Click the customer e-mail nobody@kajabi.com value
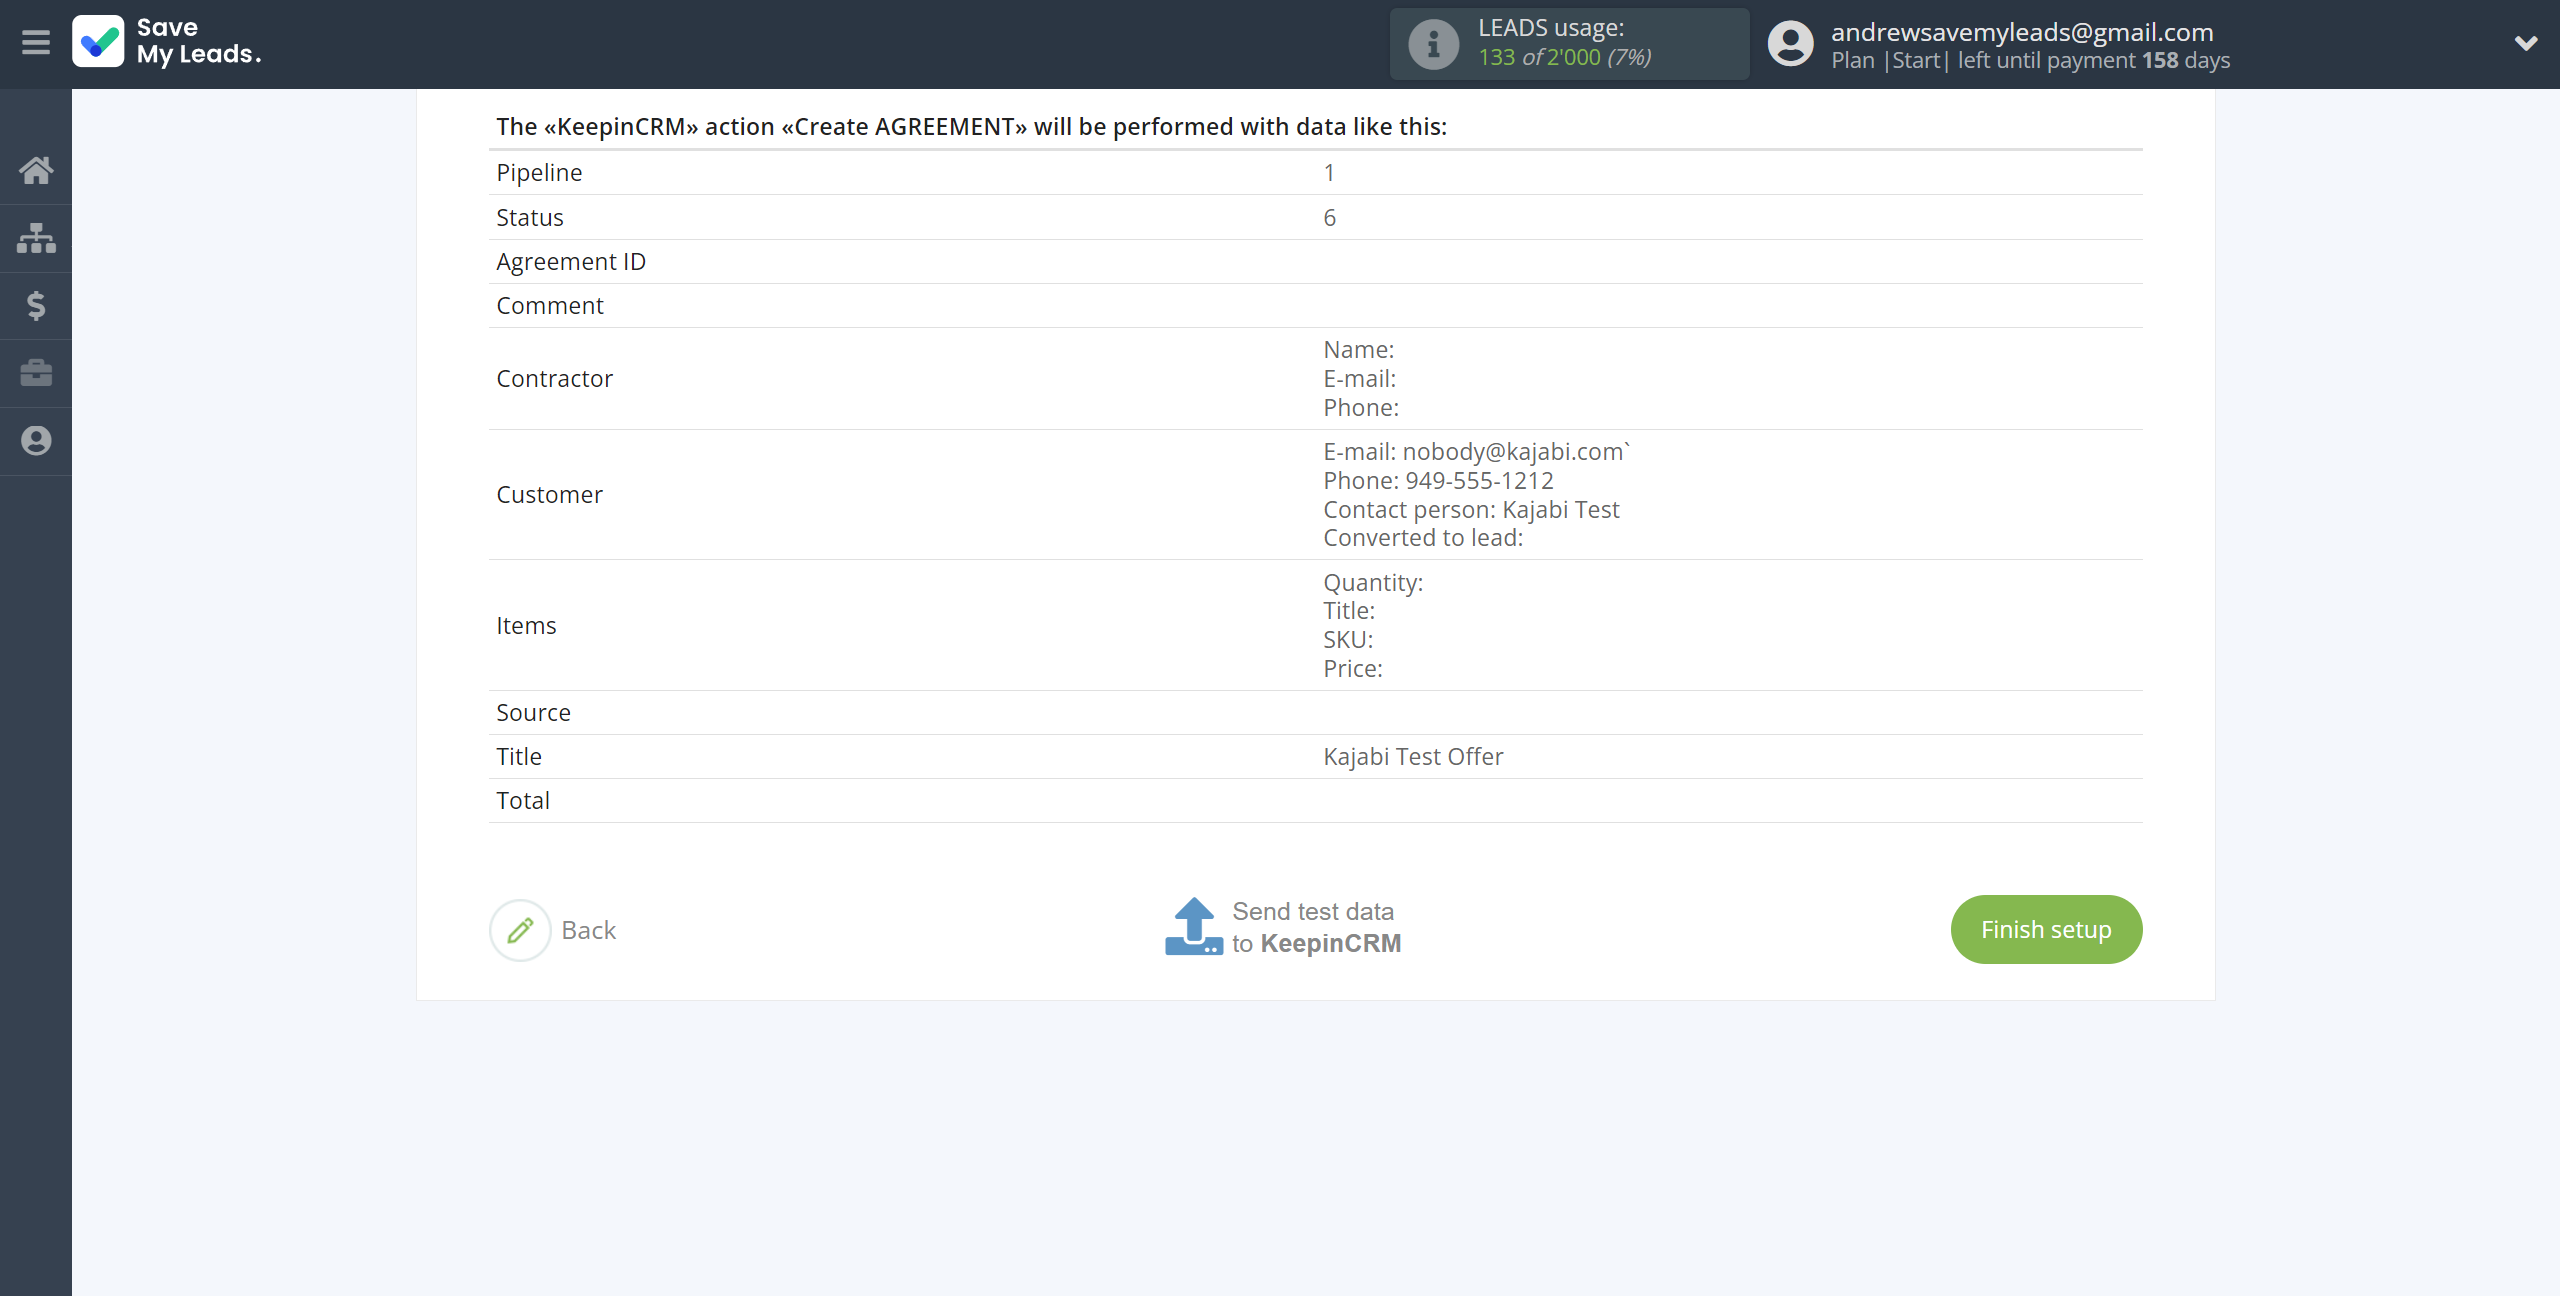This screenshot has height=1296, width=2560. tap(1516, 451)
